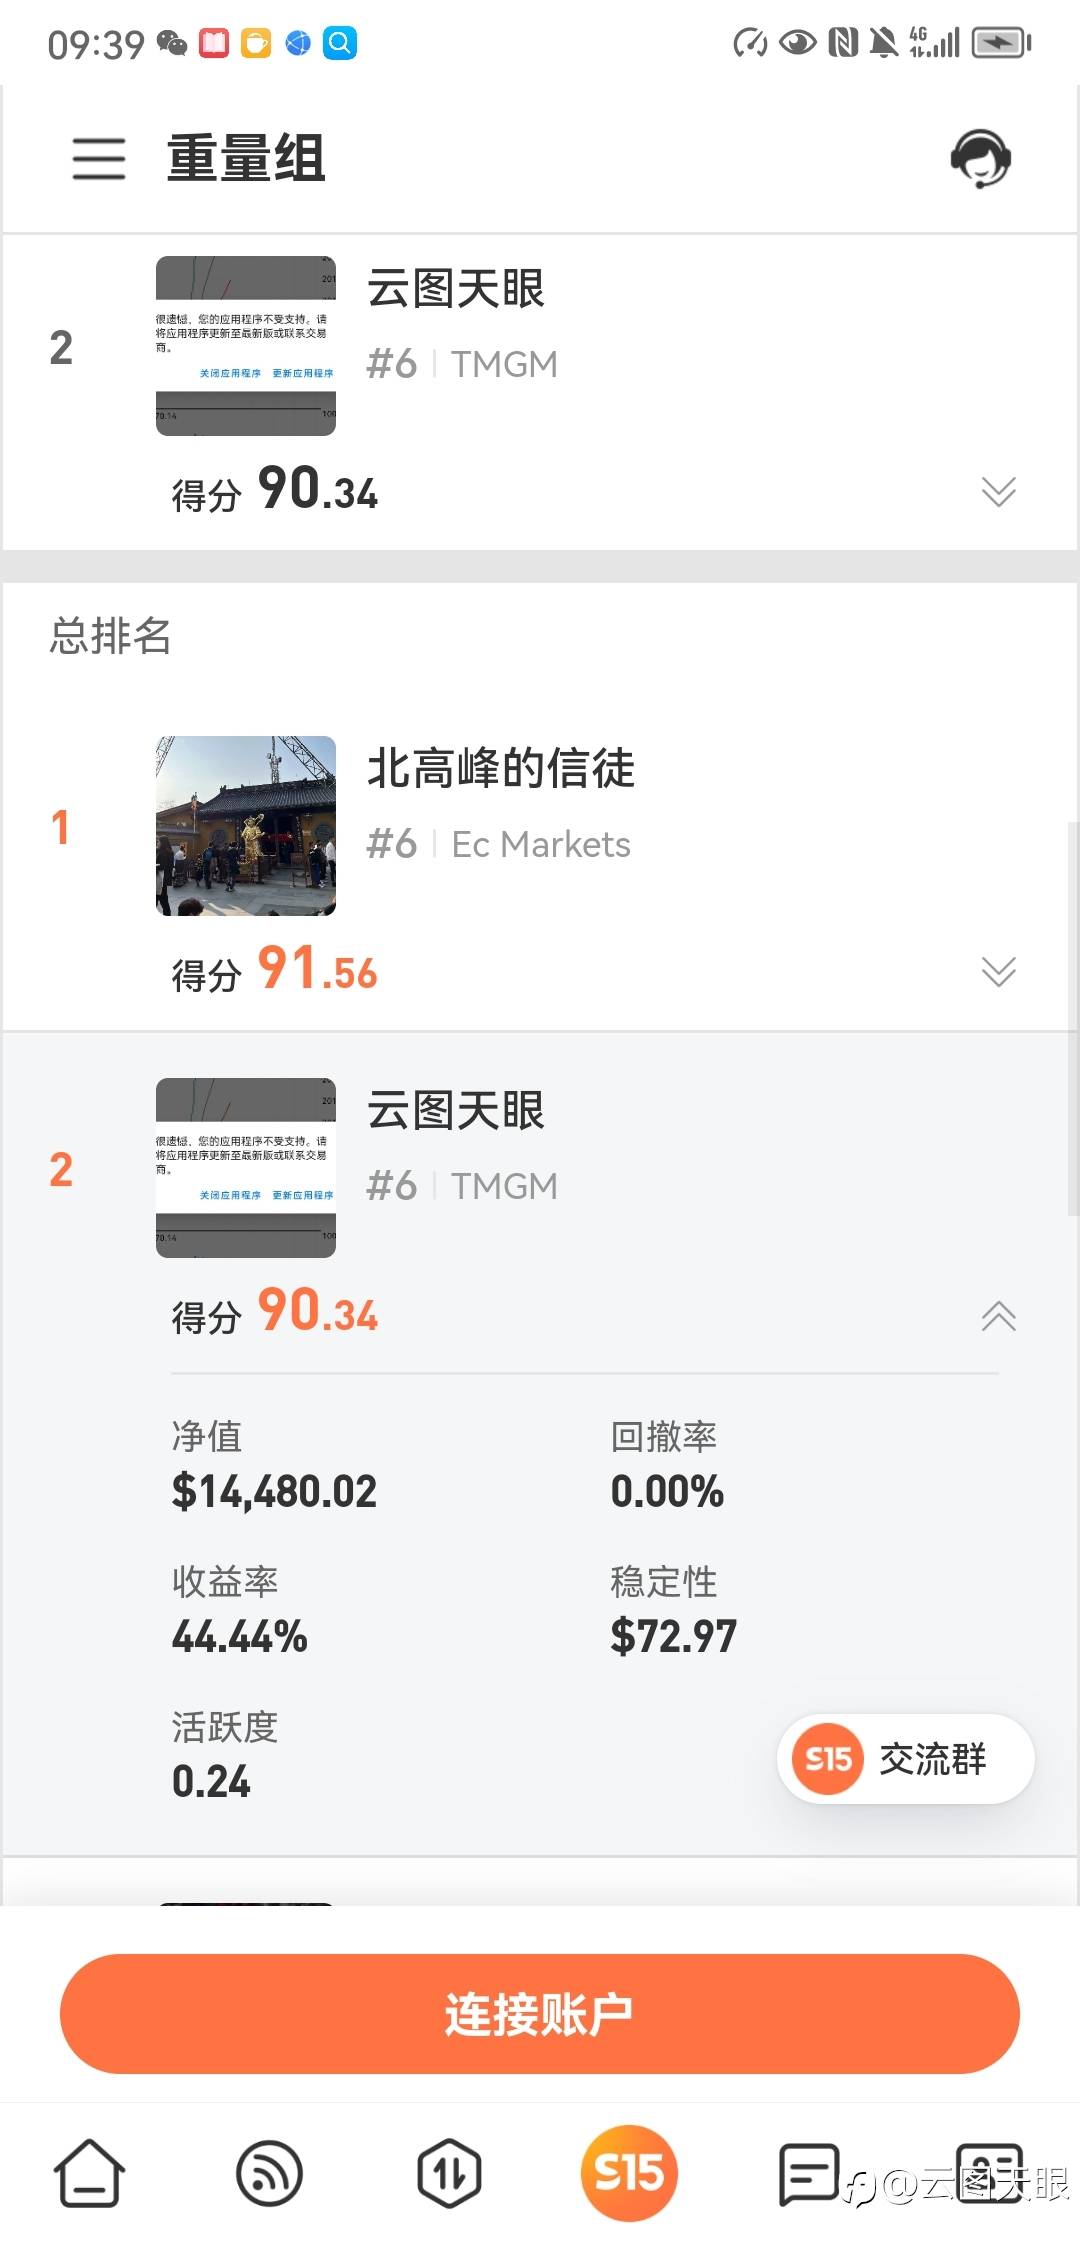
Task: Tap the 净值 $14,480.02 value
Action: [274, 1491]
